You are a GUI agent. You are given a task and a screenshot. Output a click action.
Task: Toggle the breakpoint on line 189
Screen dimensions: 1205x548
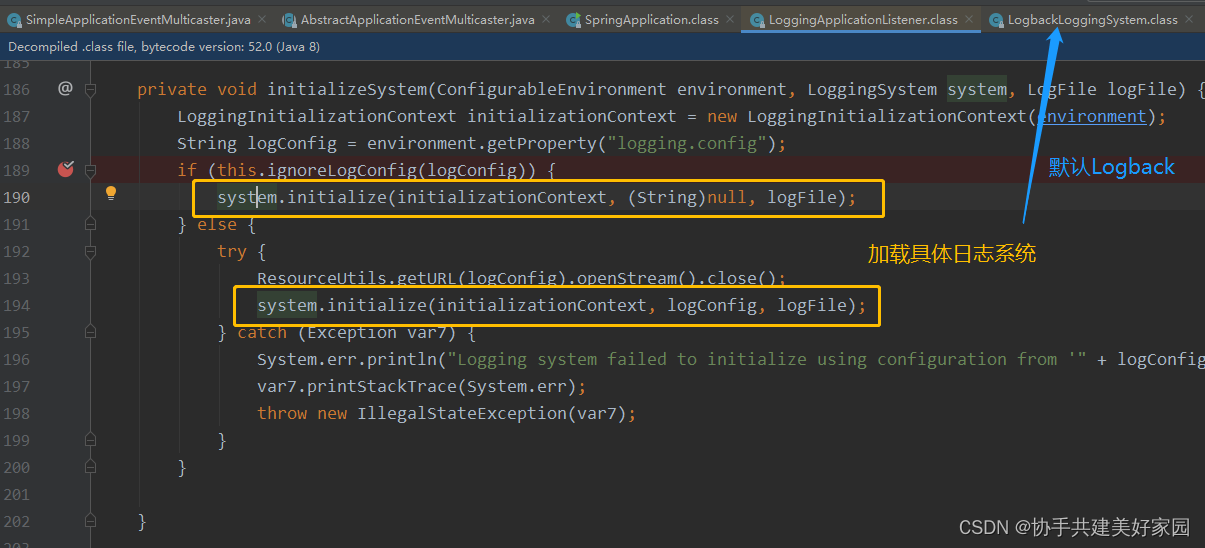(x=65, y=170)
